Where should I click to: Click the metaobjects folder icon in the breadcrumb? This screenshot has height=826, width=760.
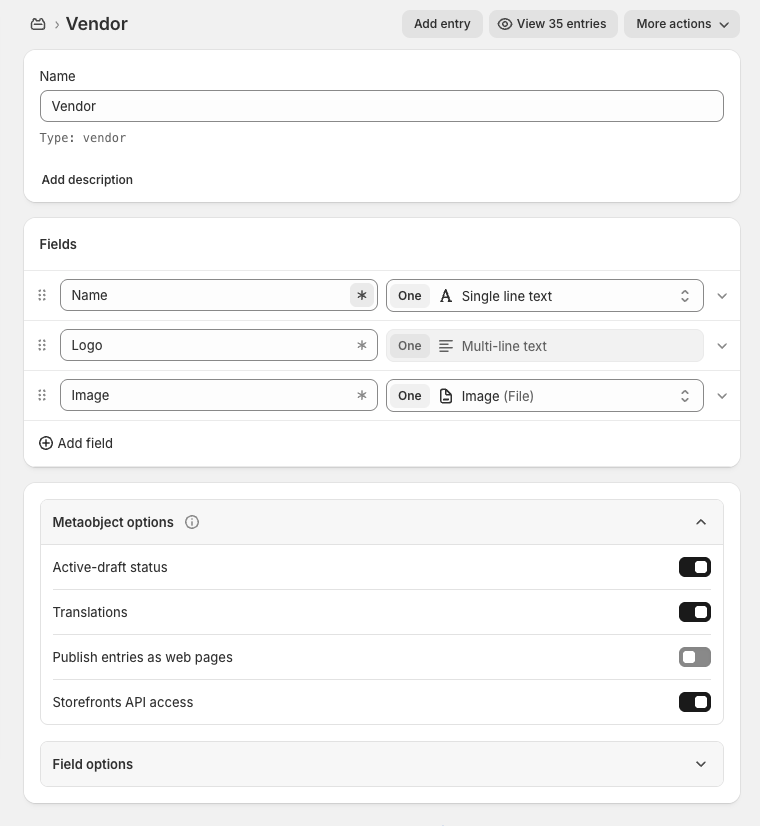38,23
